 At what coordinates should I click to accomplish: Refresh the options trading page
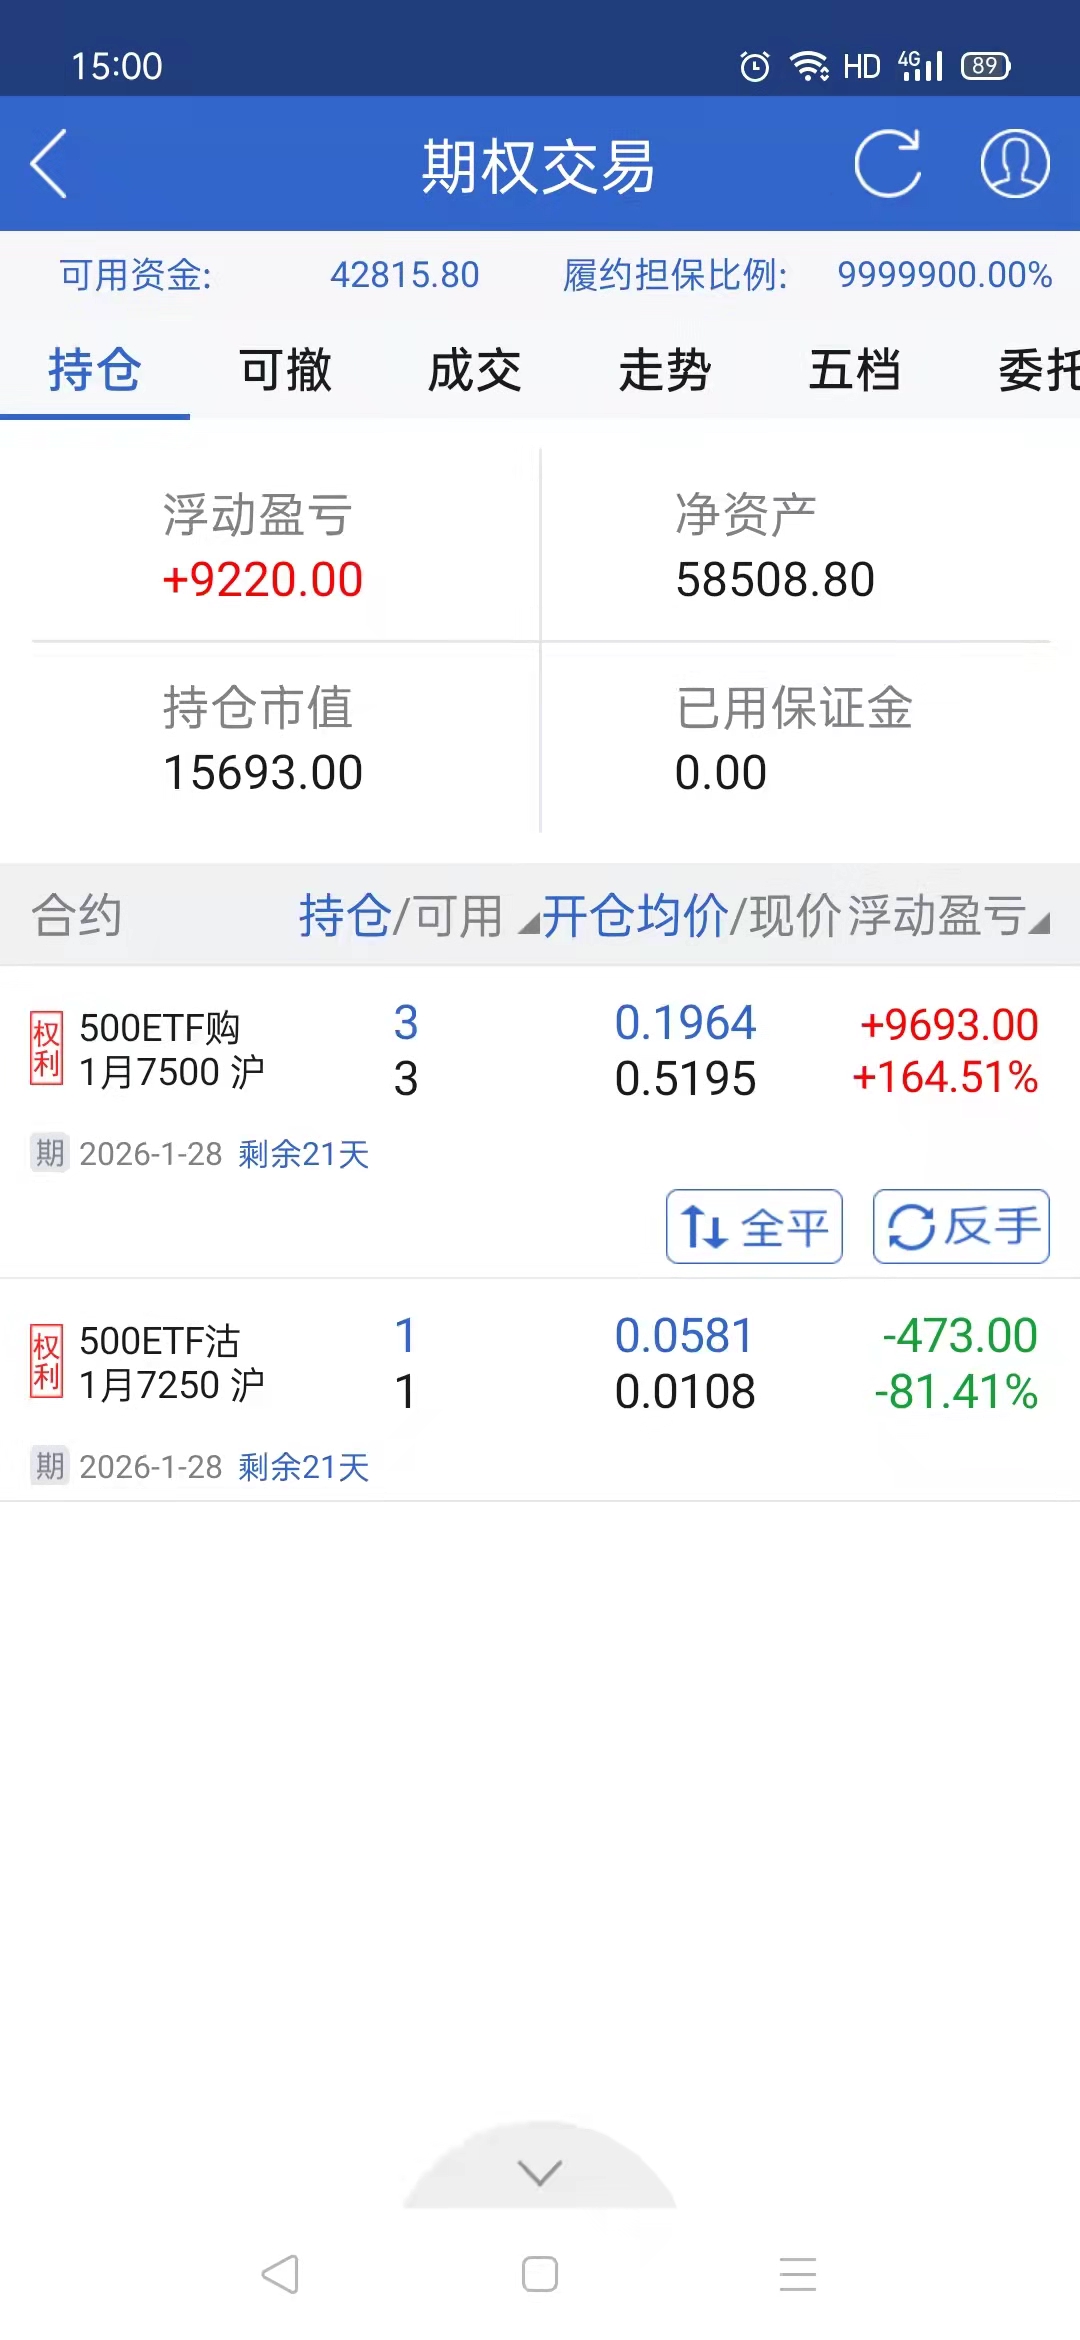887,164
